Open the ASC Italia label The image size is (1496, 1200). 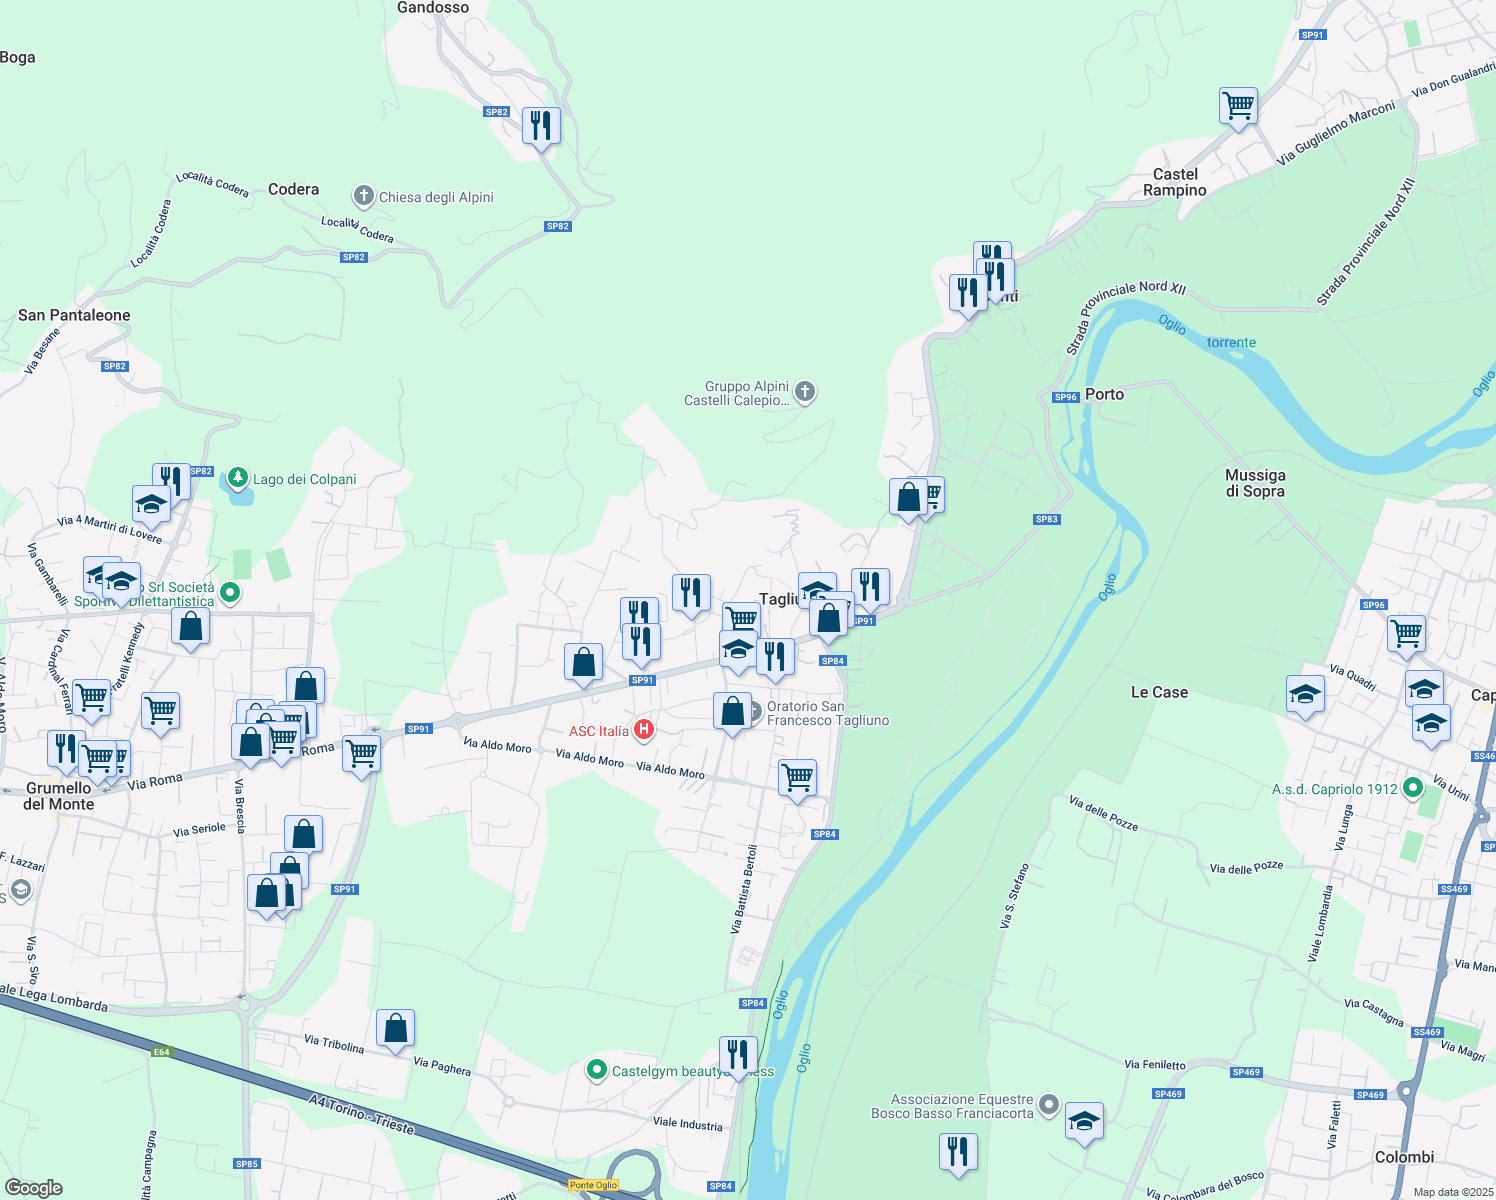click(x=598, y=731)
